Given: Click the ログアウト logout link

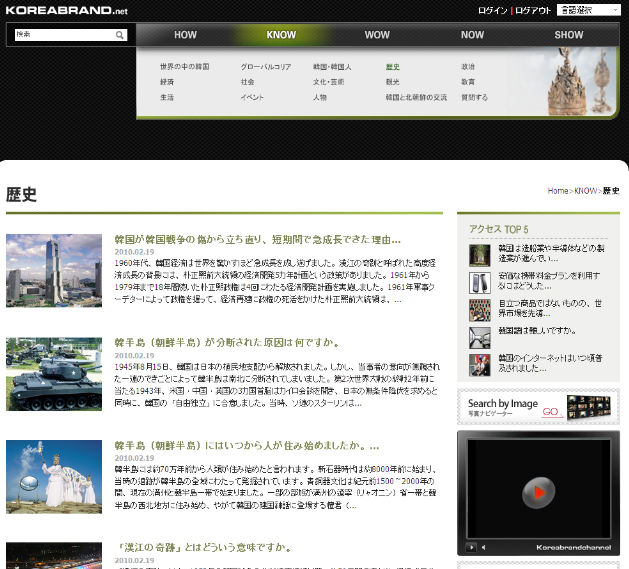Looking at the screenshot, I should point(533,10).
